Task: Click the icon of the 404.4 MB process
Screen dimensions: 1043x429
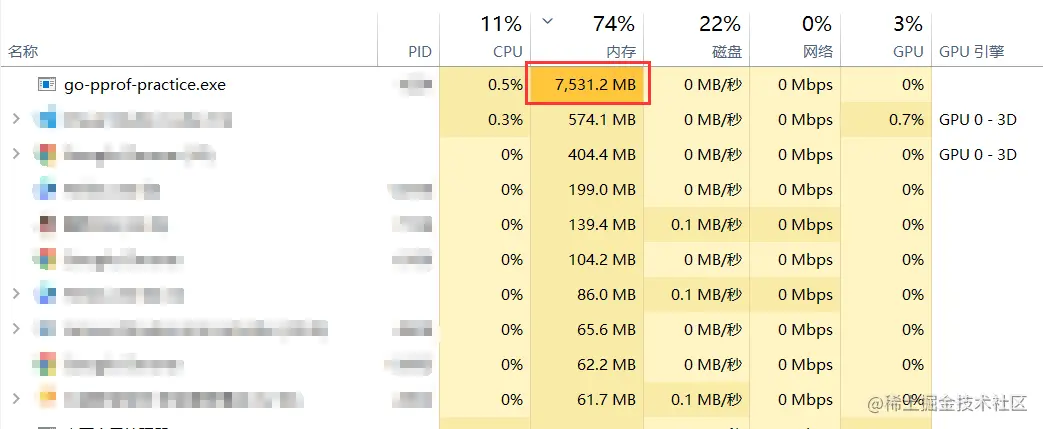Action: 46,155
